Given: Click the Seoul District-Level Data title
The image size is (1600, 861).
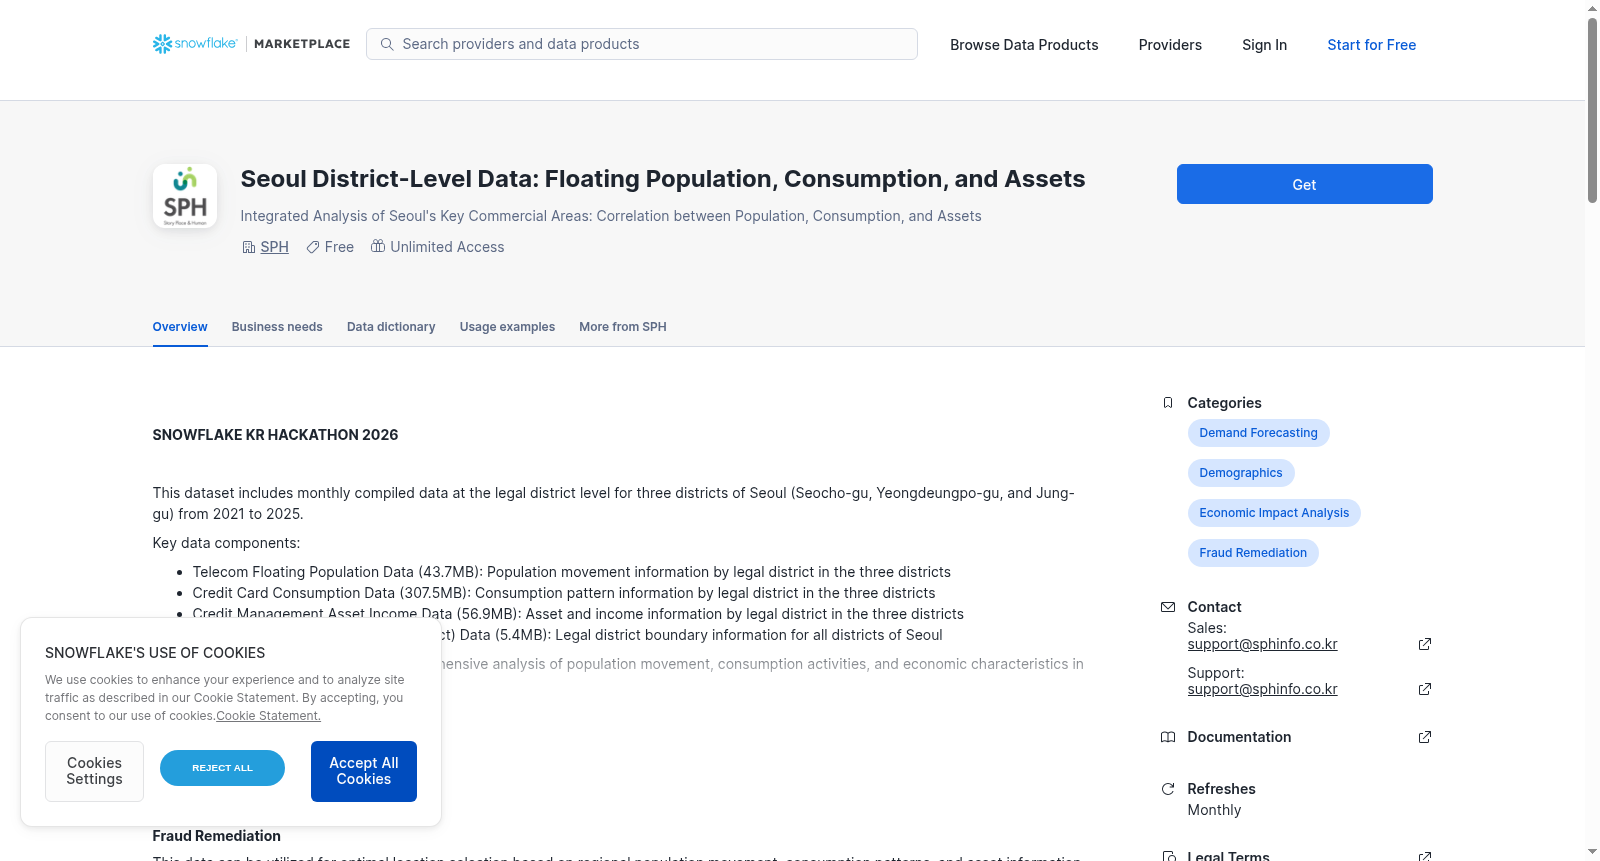Looking at the screenshot, I should [x=663, y=179].
